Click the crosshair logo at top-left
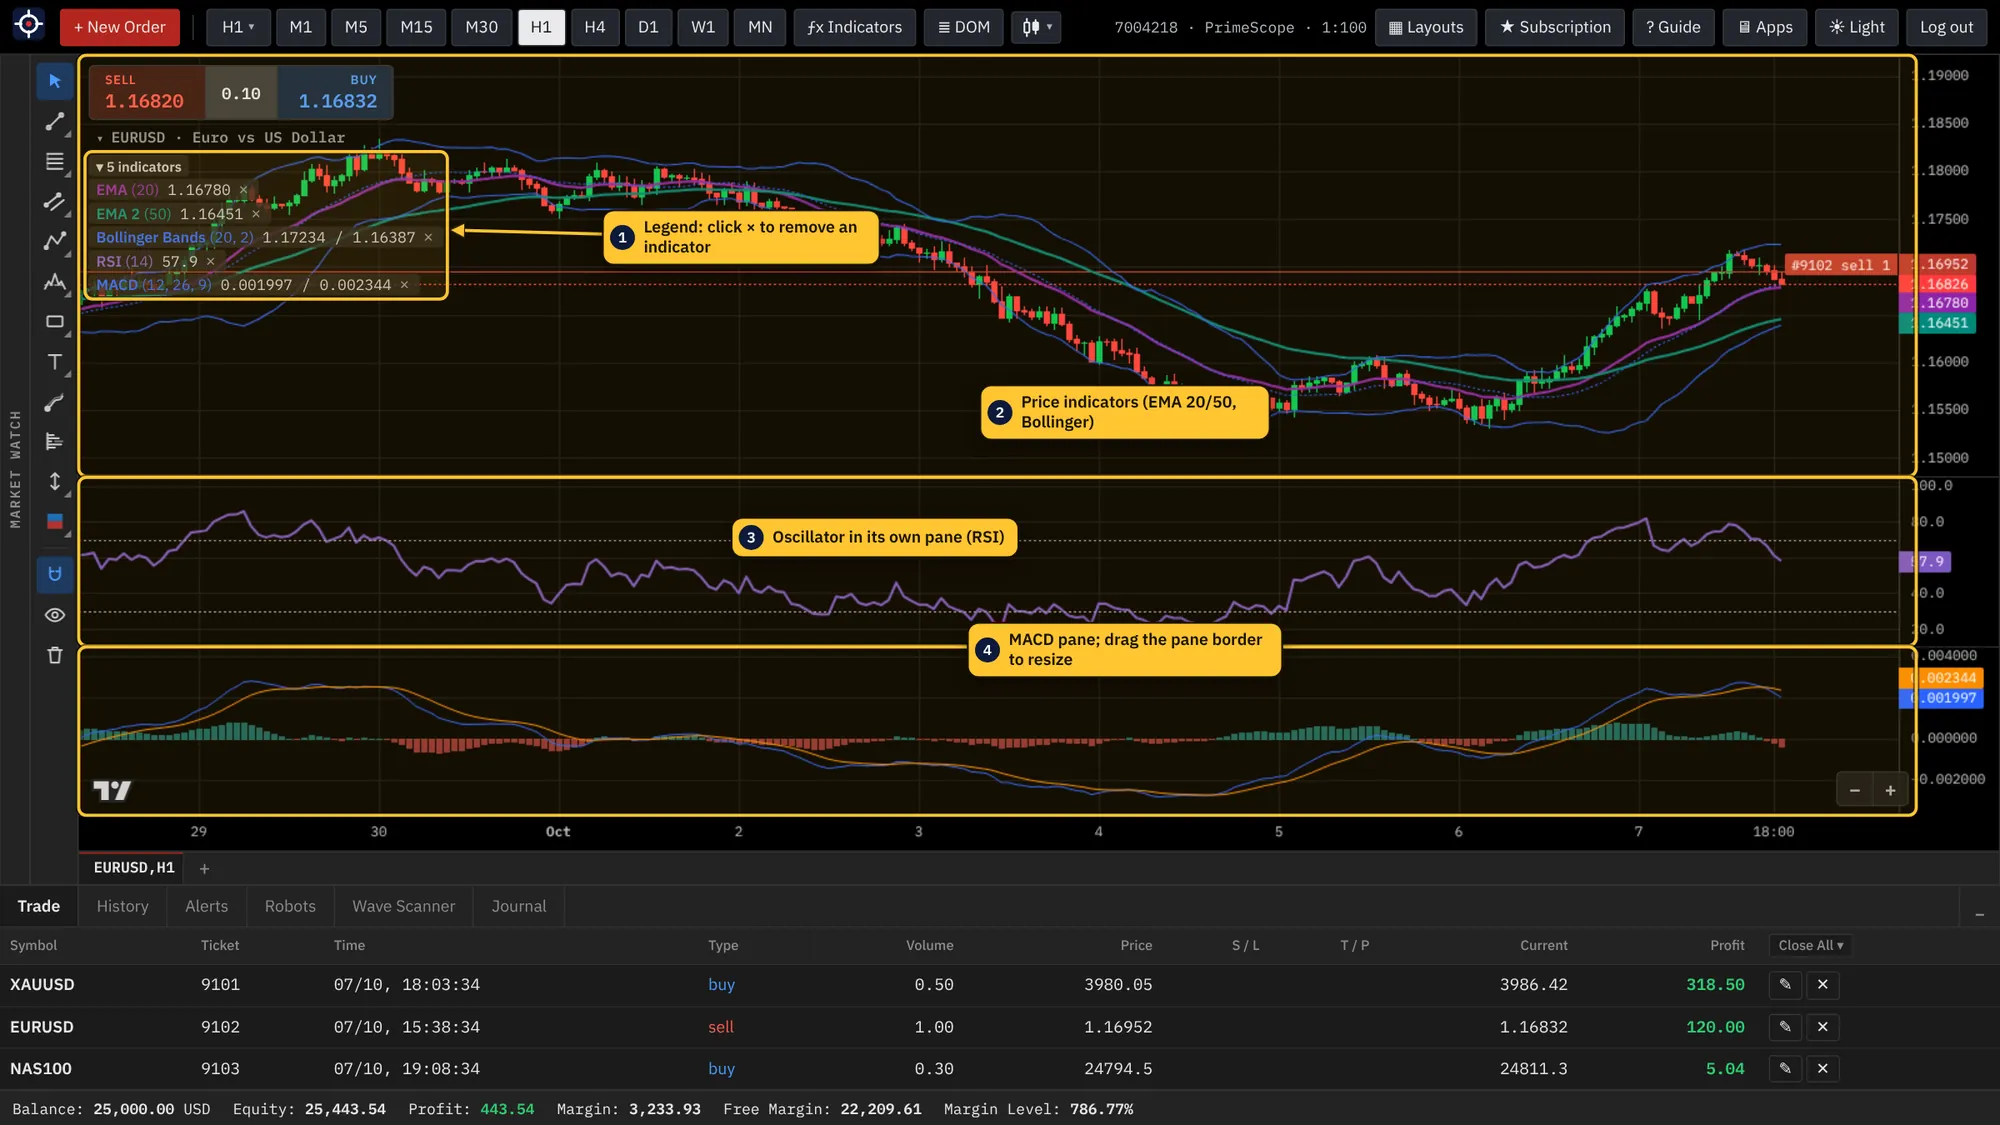Image resolution: width=2000 pixels, height=1125 pixels. click(29, 24)
